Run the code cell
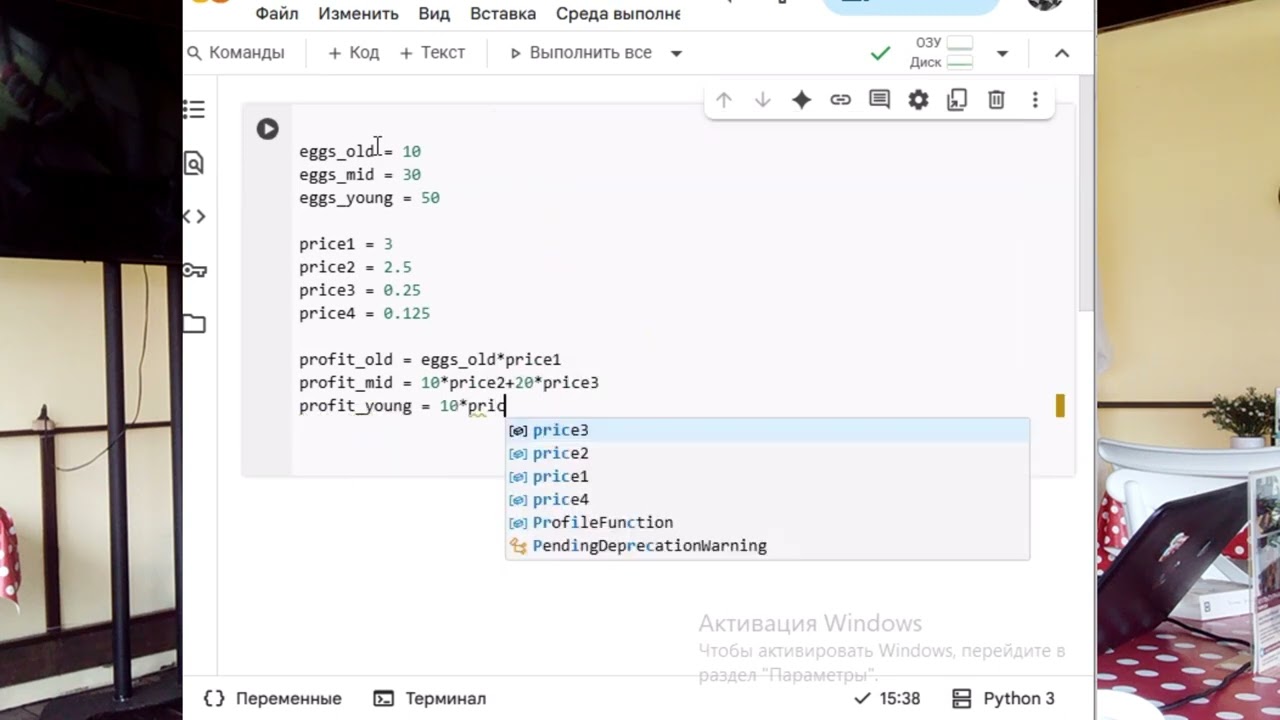The height and width of the screenshot is (720, 1280). point(267,129)
